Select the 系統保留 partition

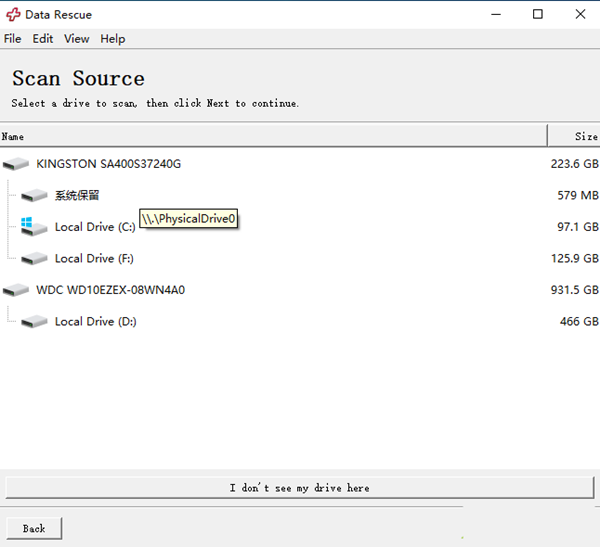tap(77, 195)
